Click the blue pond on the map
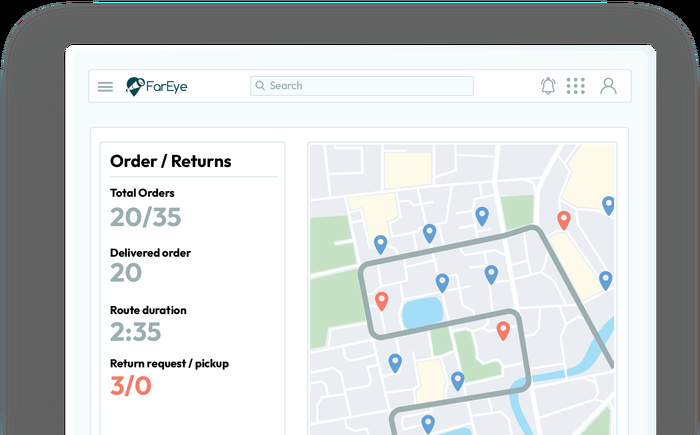 click(422, 313)
